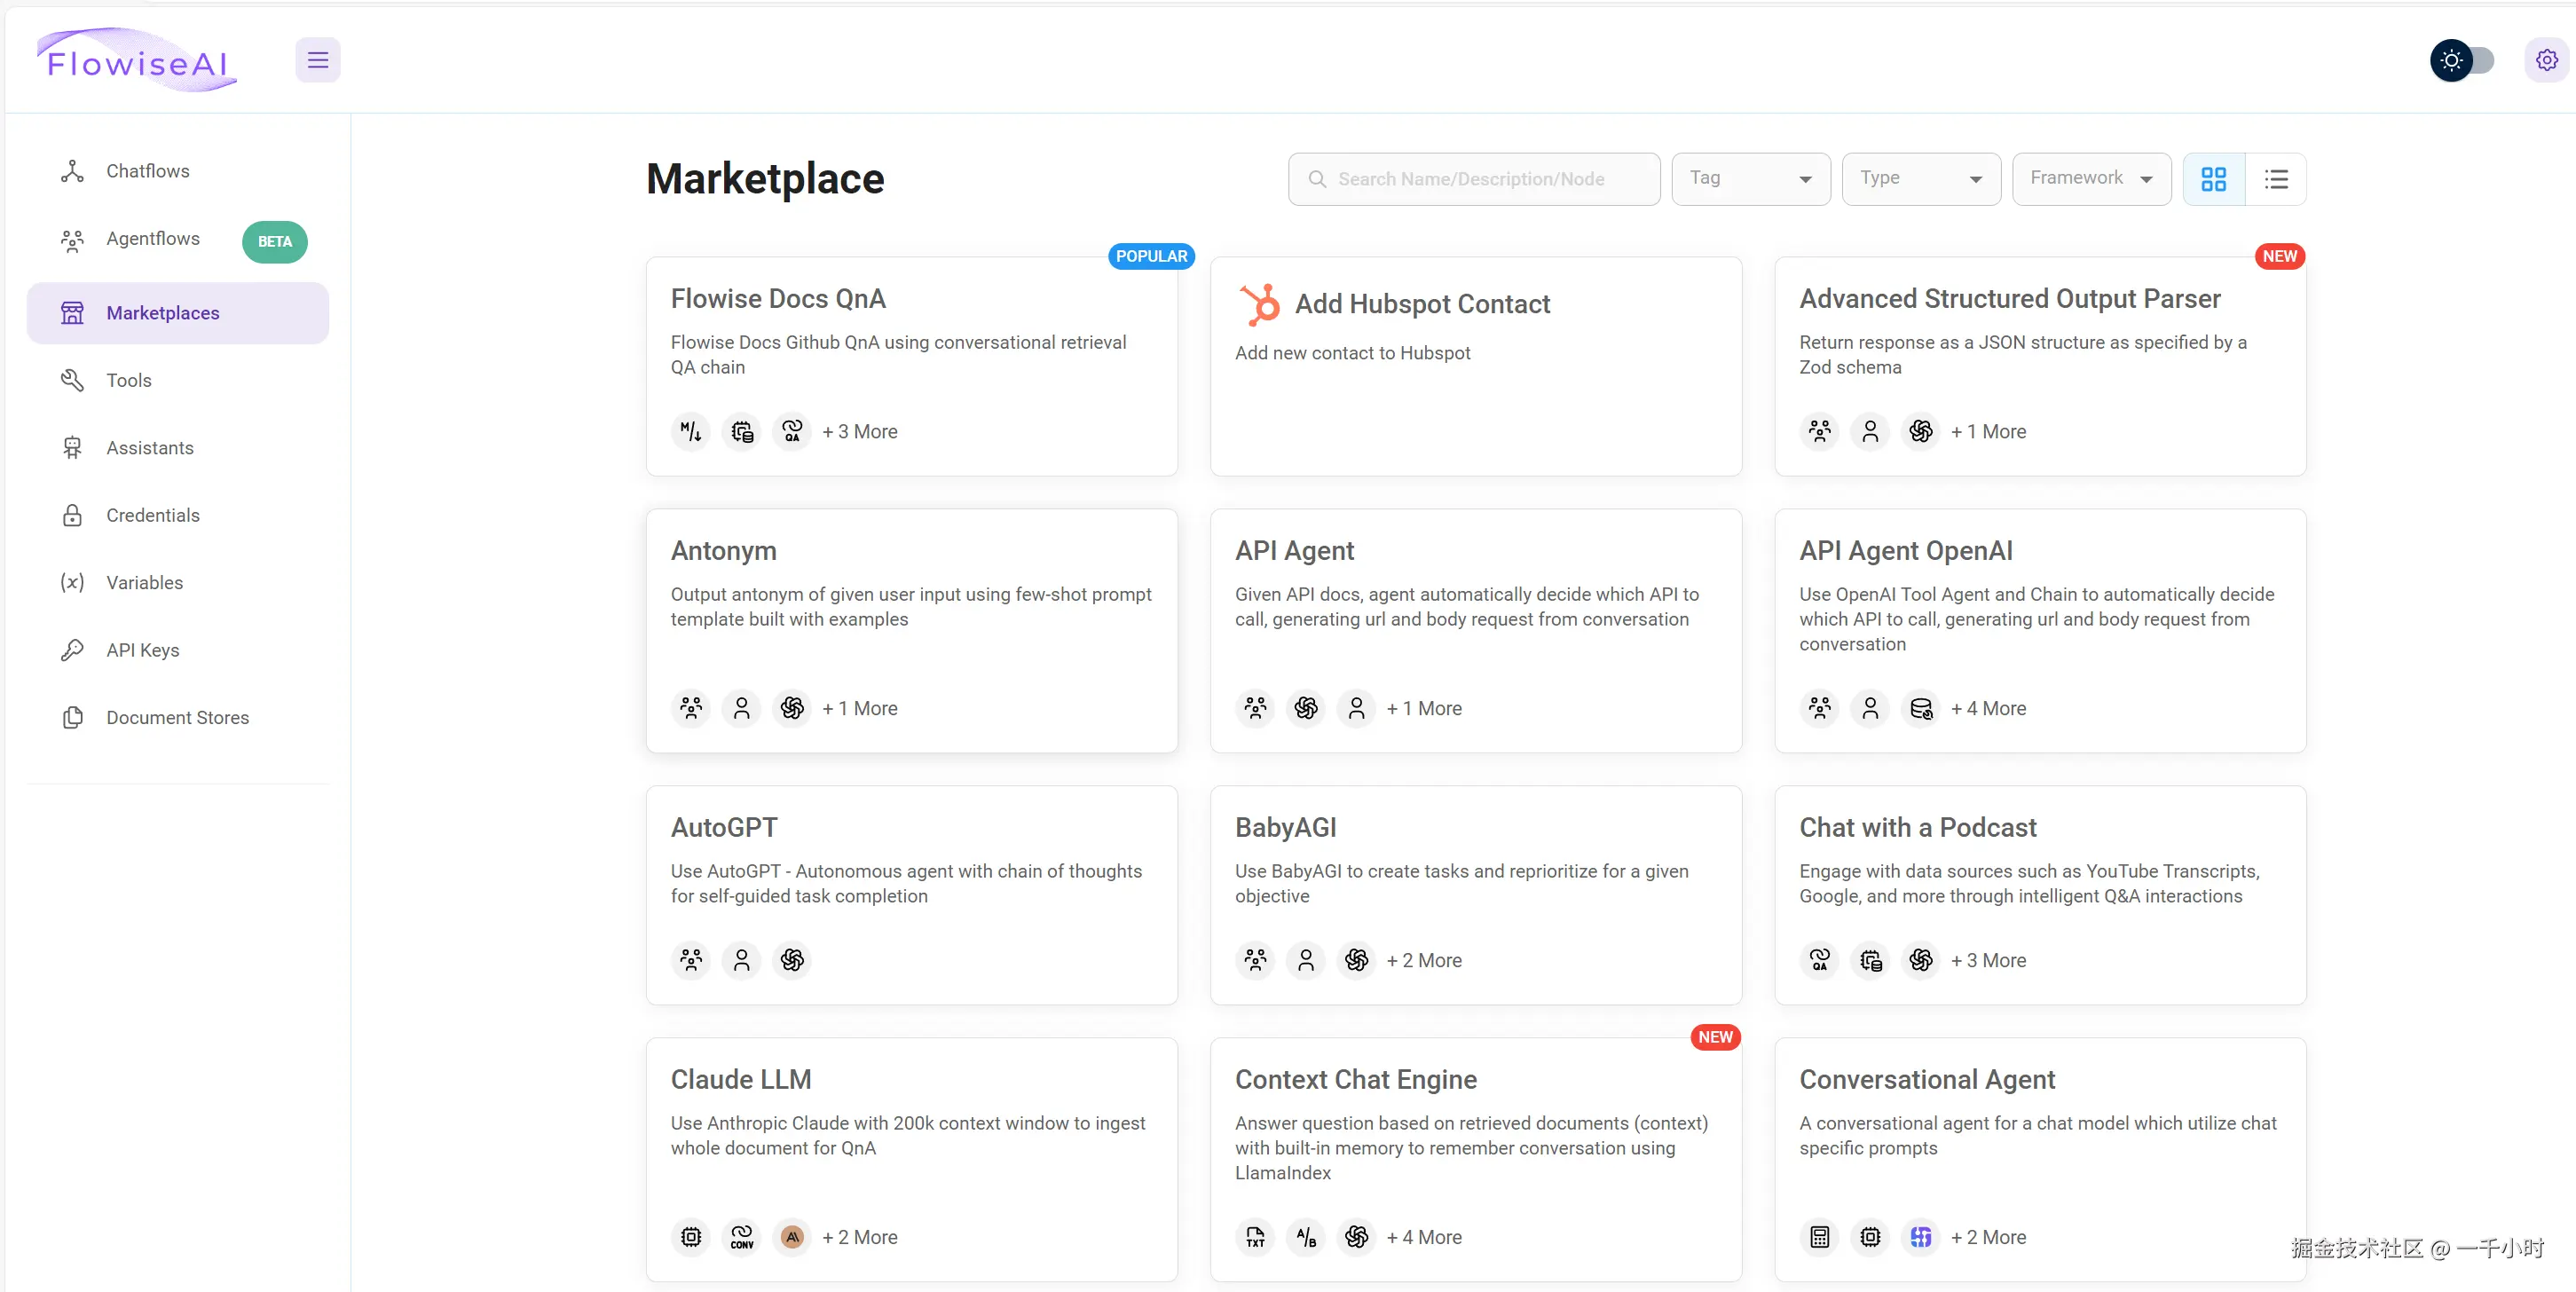Switch to grid card view
Screen dimensions: 2576x1292
coord(2214,179)
